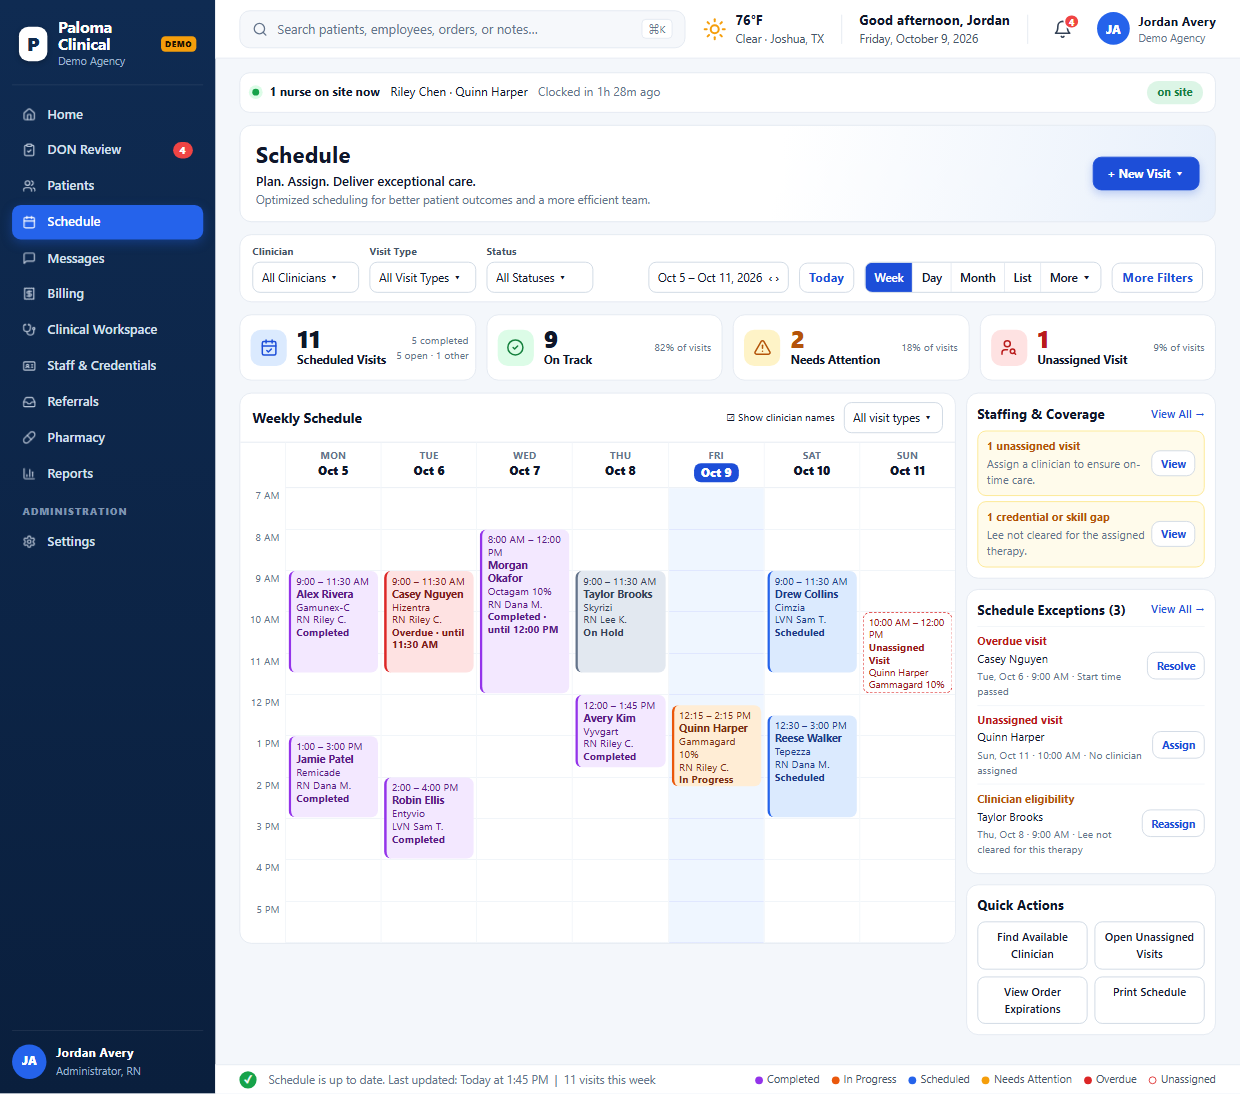Click the JA avatar at sidebar bottom
Viewport: 1240px width, 1094px height.
point(29,1061)
